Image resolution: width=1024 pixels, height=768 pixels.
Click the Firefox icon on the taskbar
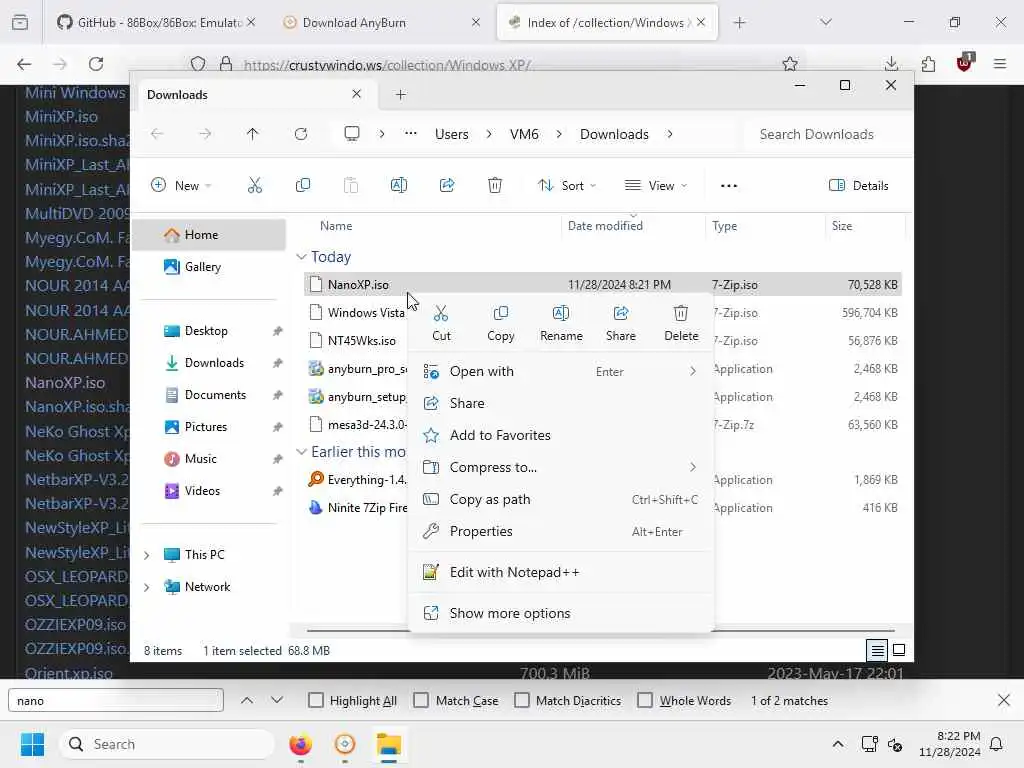pyautogui.click(x=300, y=744)
